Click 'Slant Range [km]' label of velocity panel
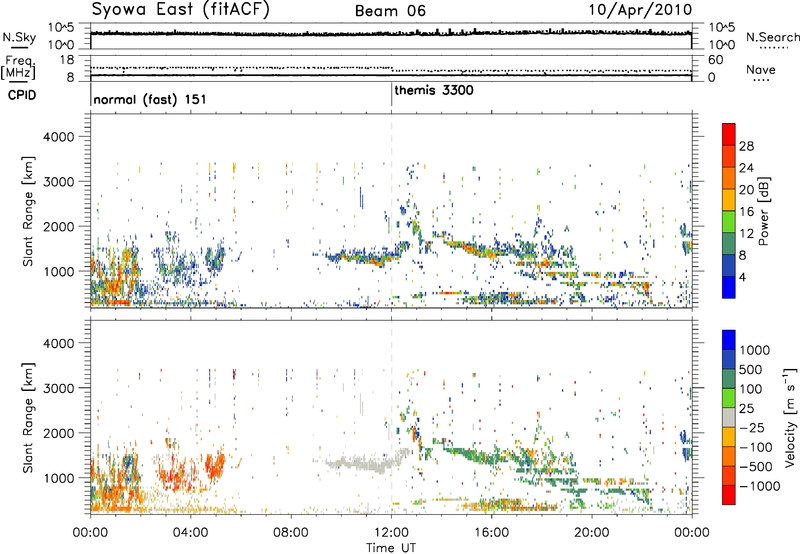The width and height of the screenshot is (800, 554). pos(28,418)
